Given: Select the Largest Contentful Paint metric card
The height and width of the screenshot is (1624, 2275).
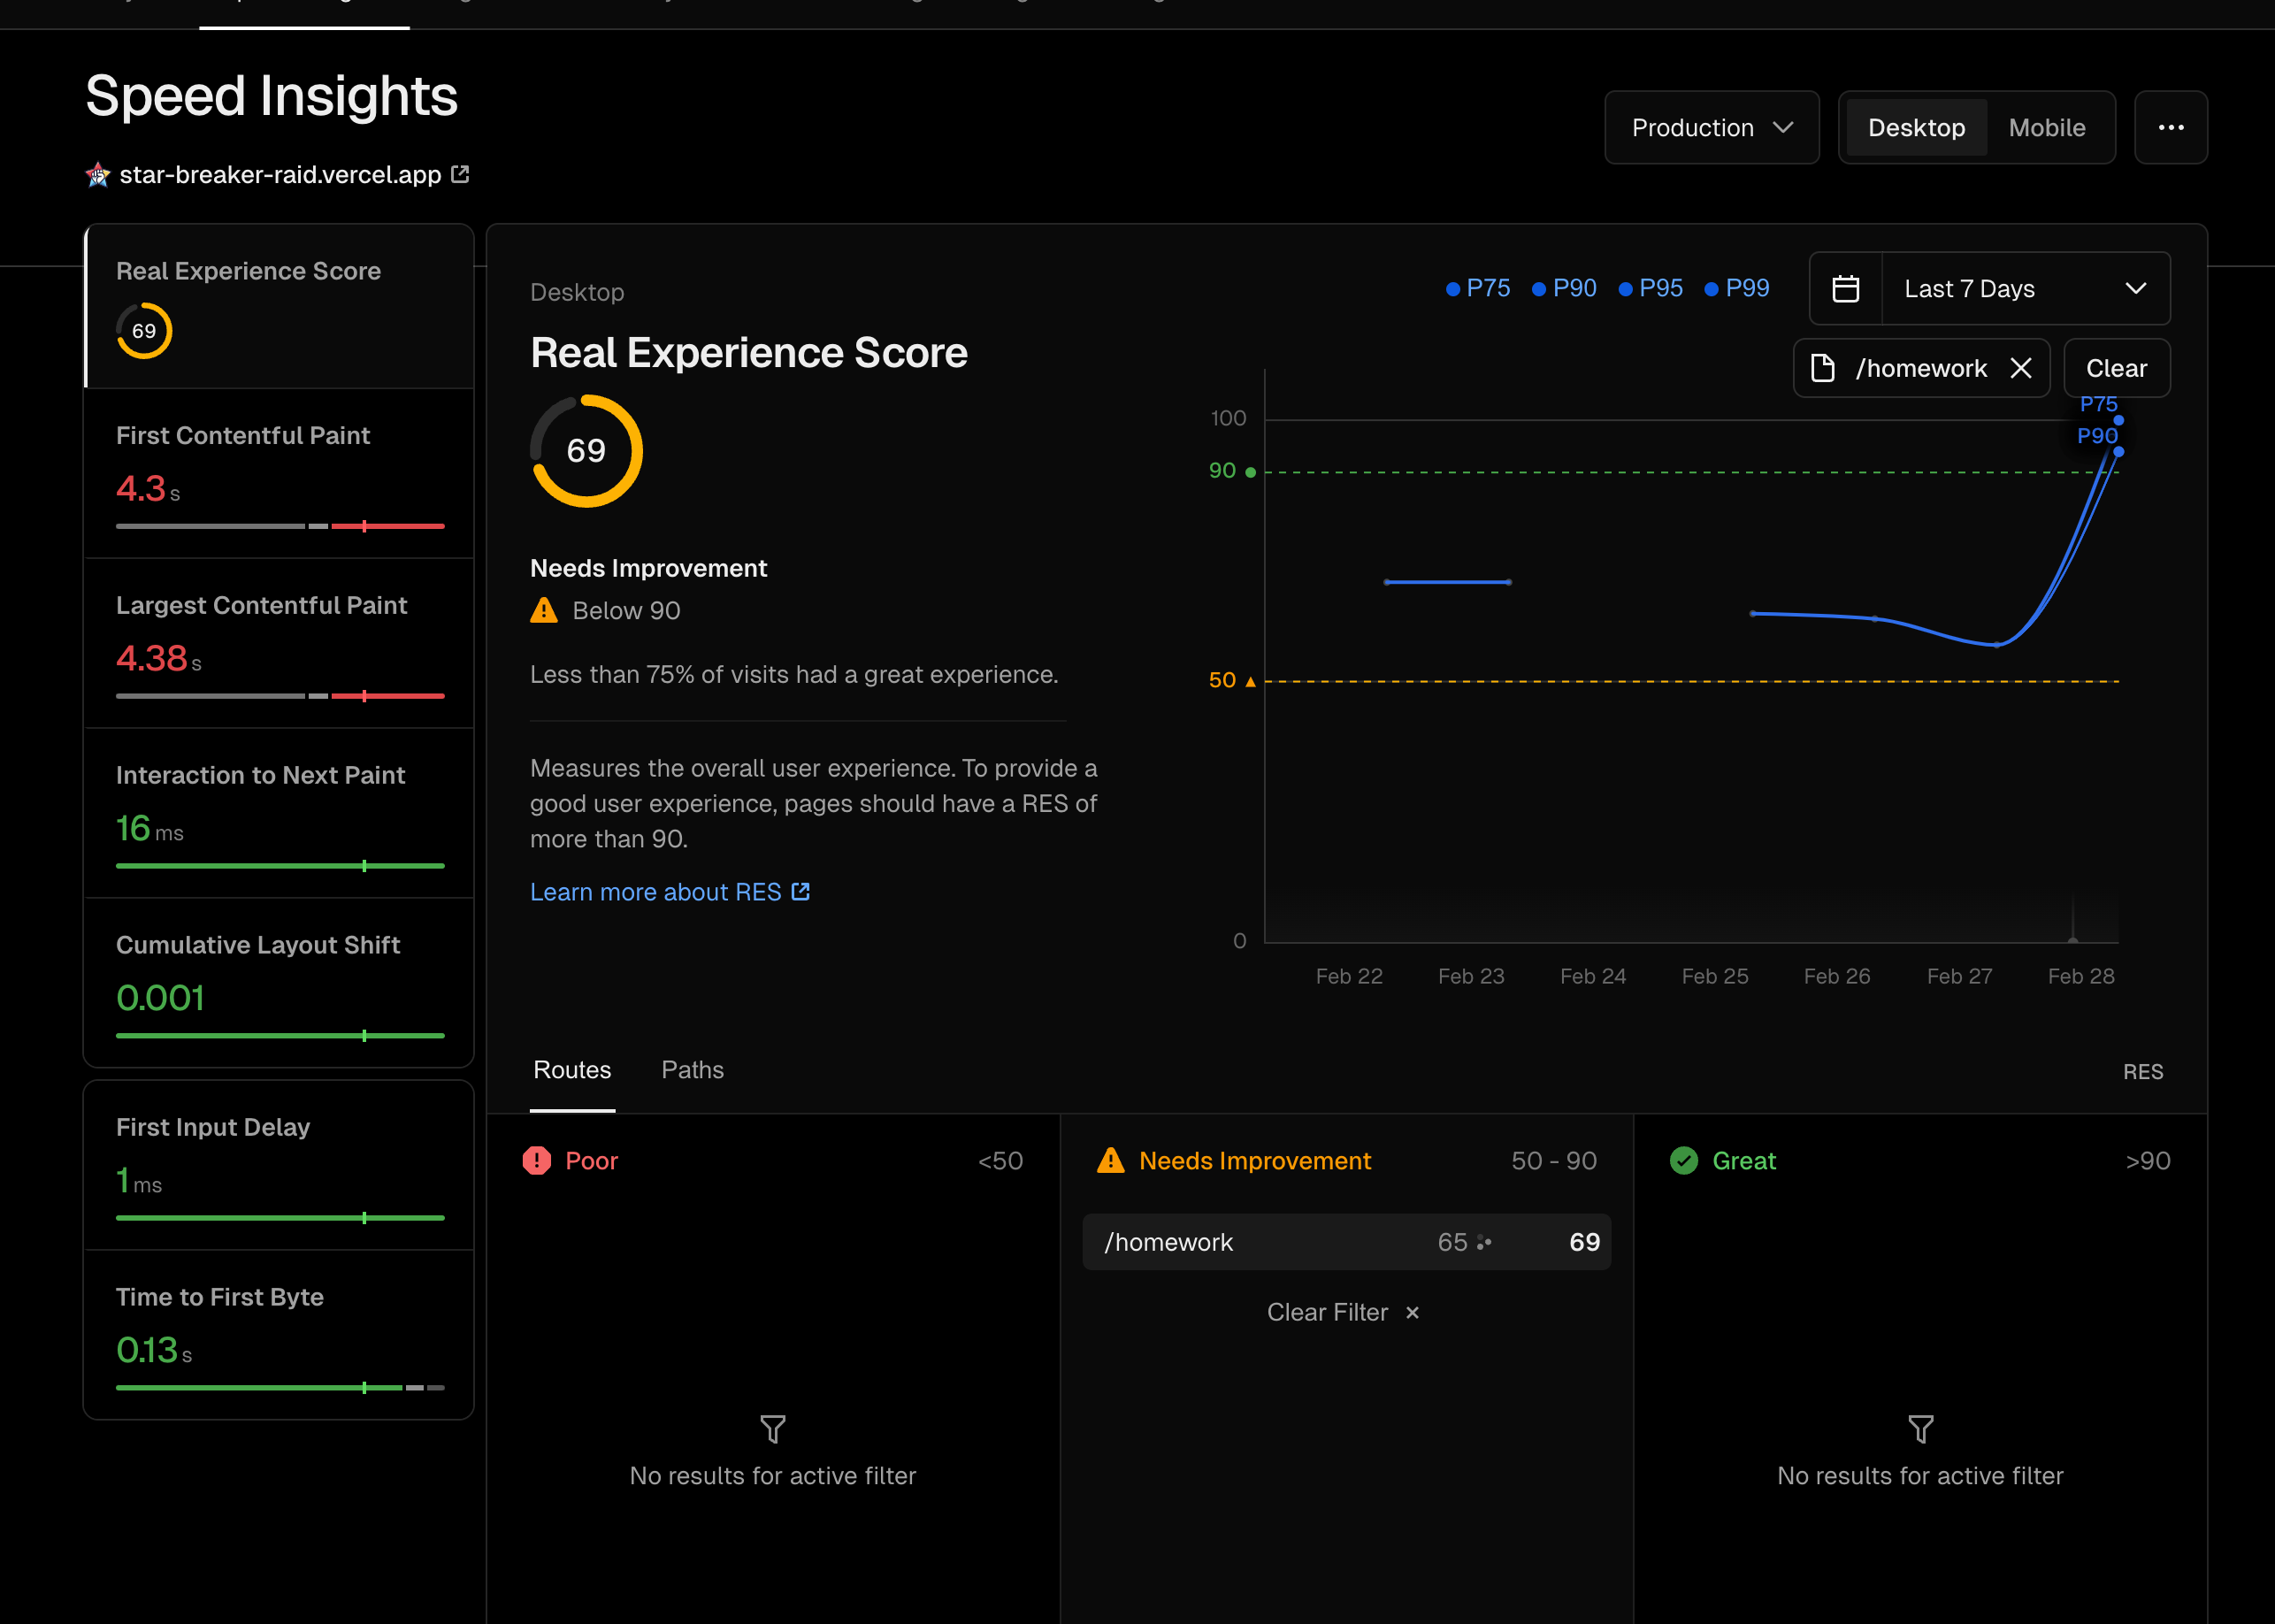Looking at the screenshot, I should (279, 643).
